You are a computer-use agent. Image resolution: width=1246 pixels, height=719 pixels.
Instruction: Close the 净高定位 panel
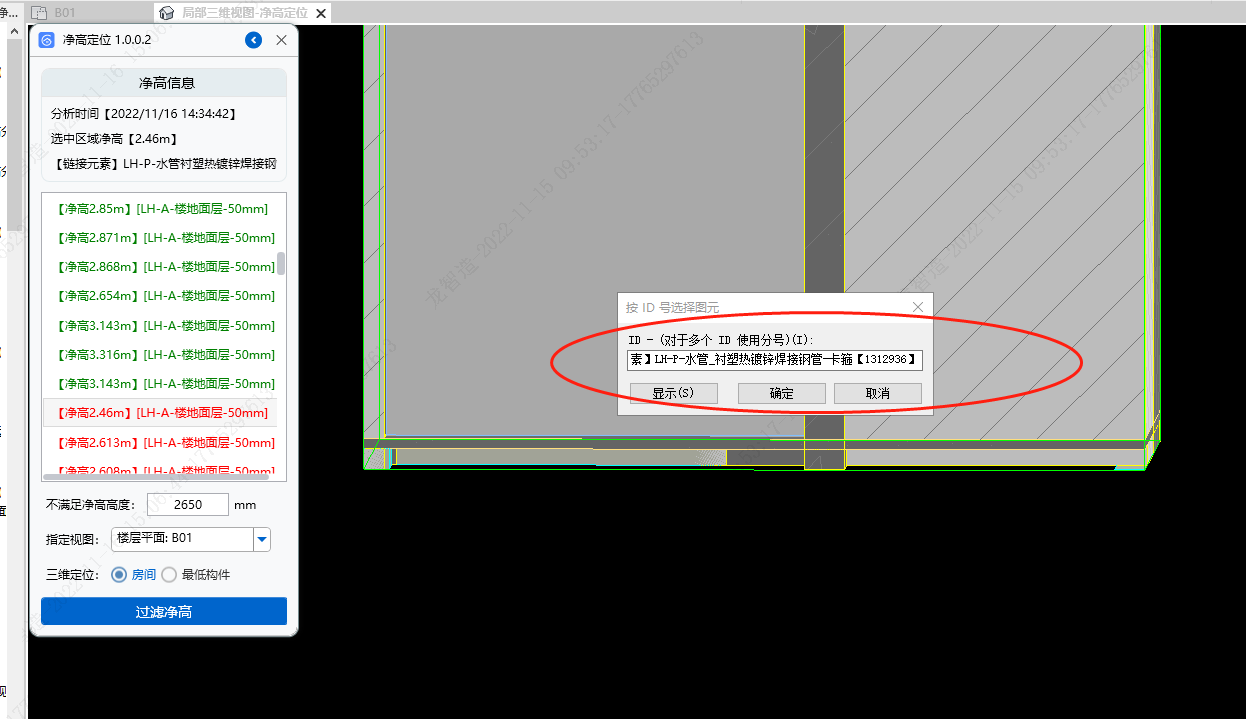pos(281,40)
